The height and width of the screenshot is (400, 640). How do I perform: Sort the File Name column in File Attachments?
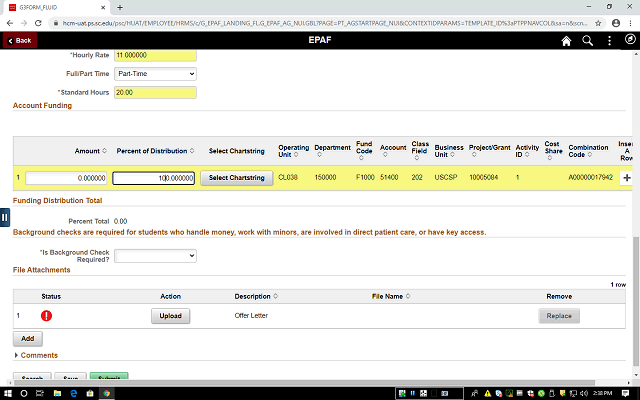(x=408, y=296)
